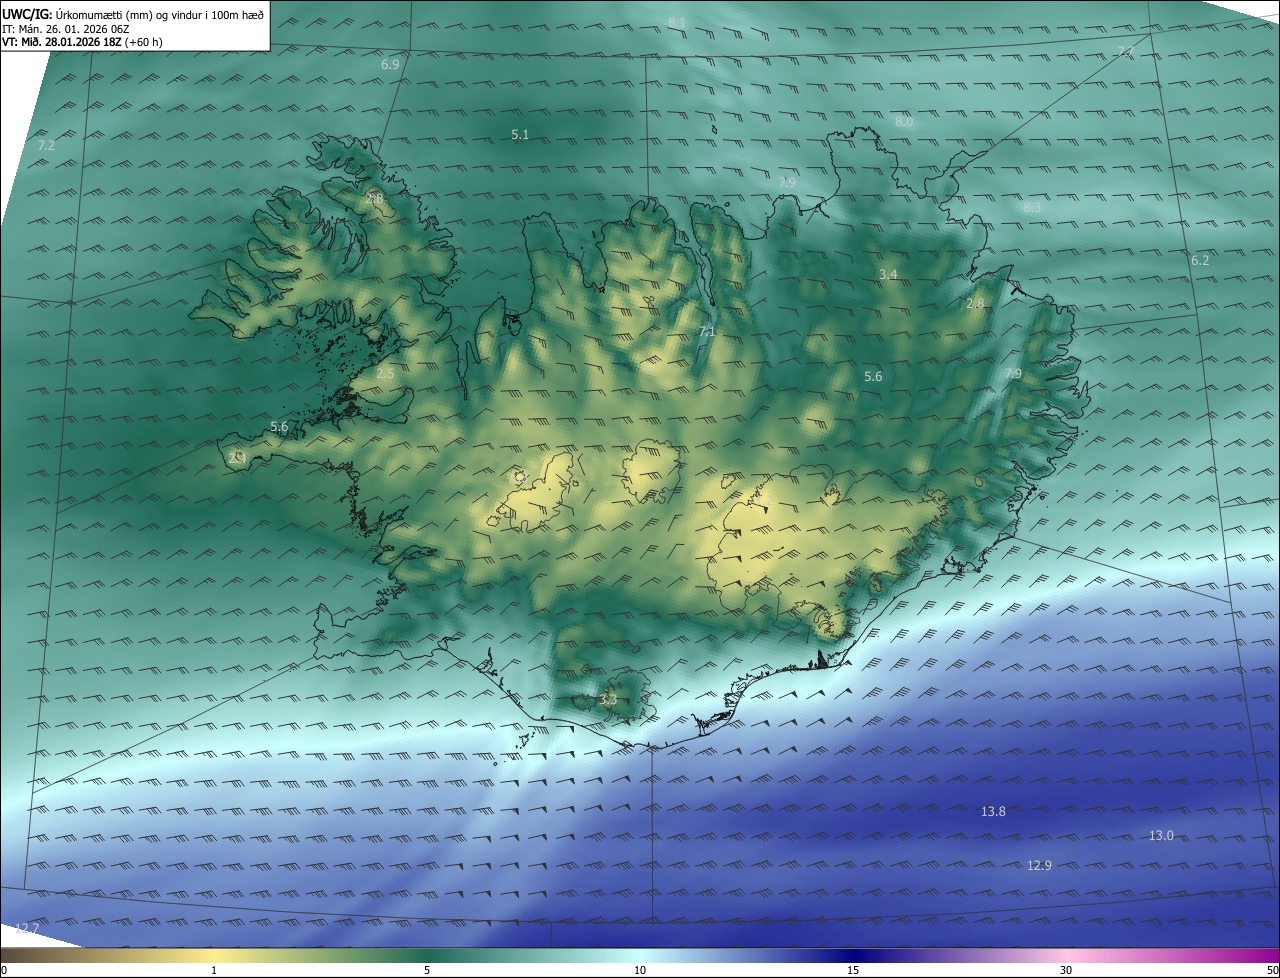
Task: Click the 10 tick label on color scale
Action: click(640, 970)
